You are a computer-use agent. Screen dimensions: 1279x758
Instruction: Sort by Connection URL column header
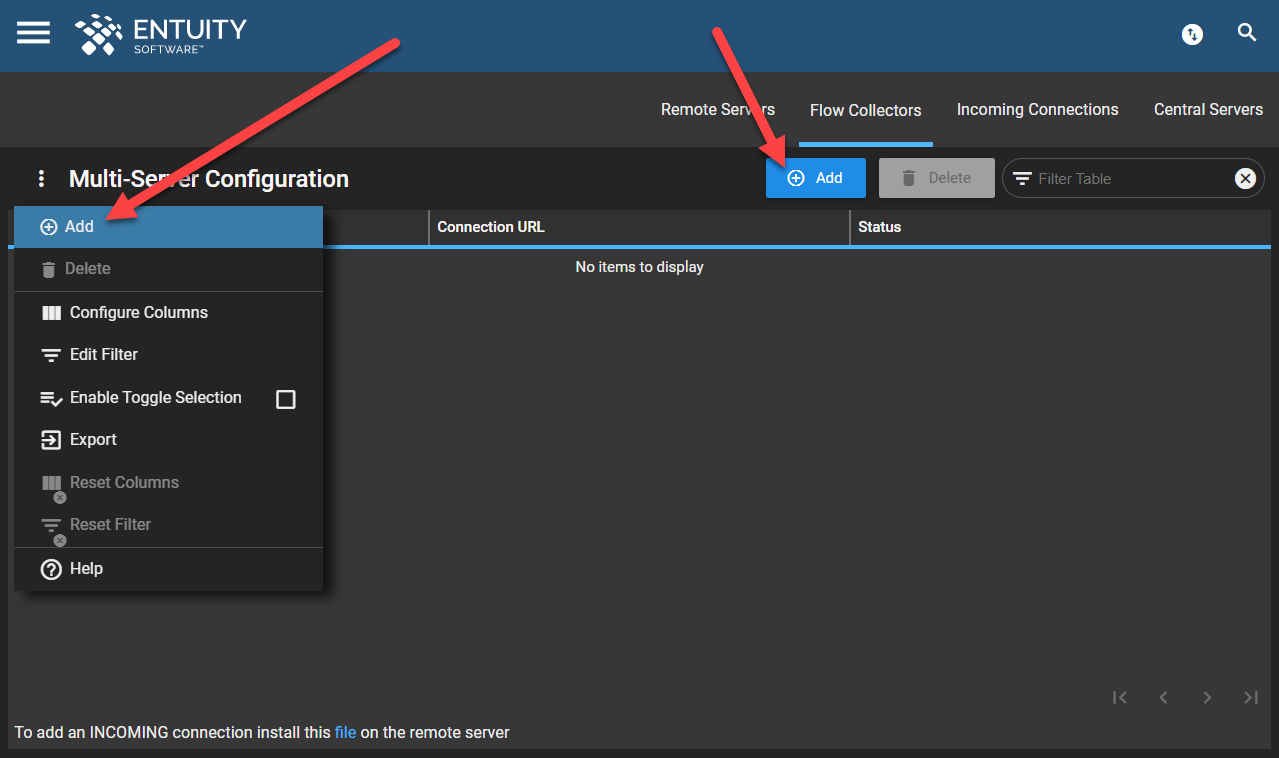click(x=639, y=227)
